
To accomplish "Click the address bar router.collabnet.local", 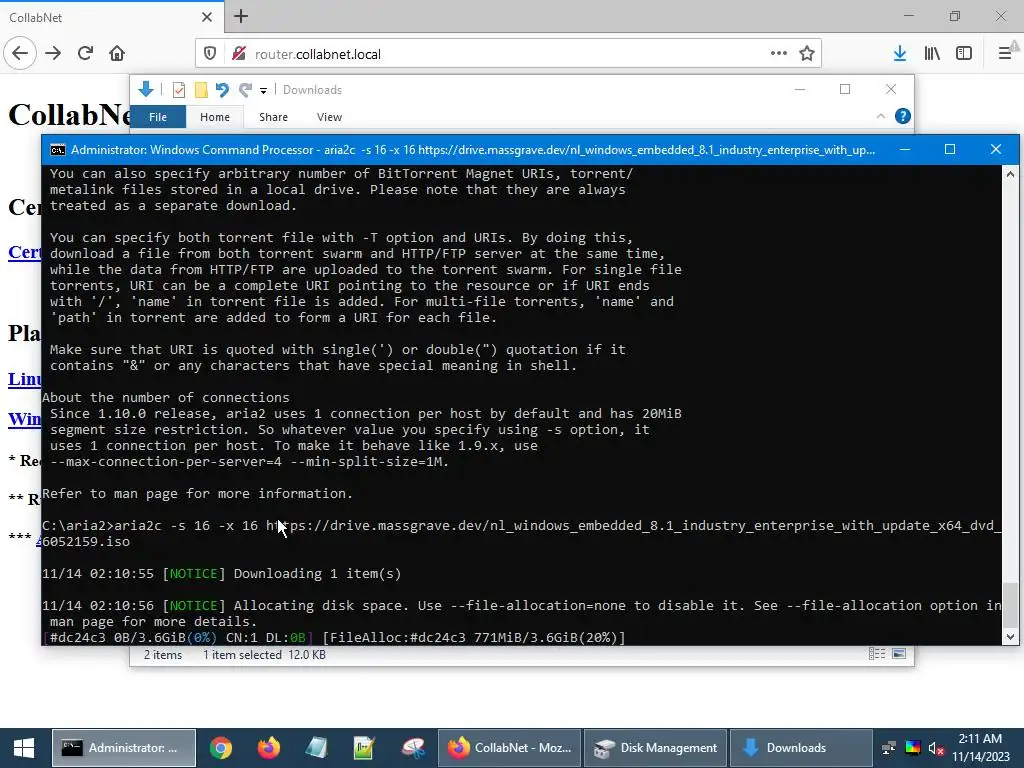I will pos(509,54).
